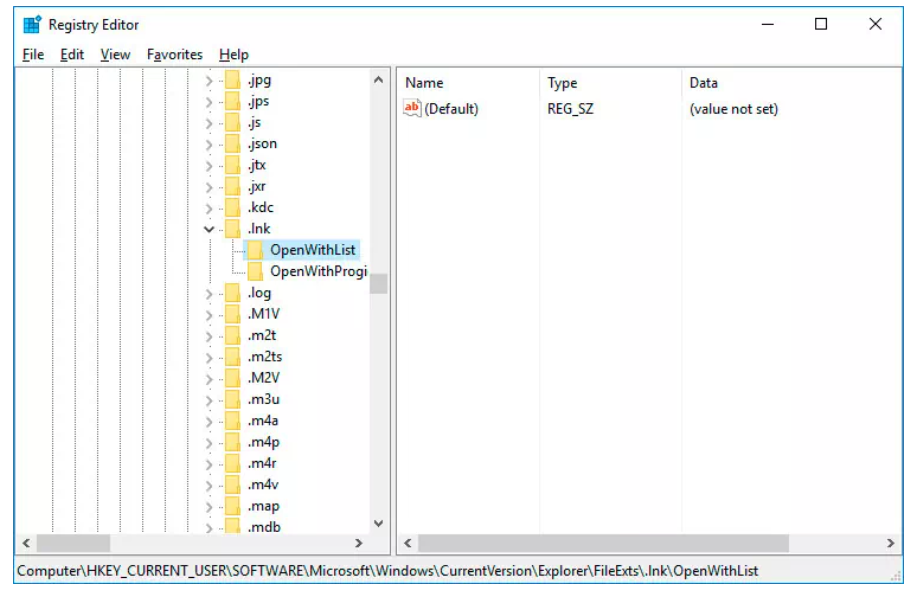914x594 pixels.
Task: Expand the .jpg key
Action: click(209, 81)
